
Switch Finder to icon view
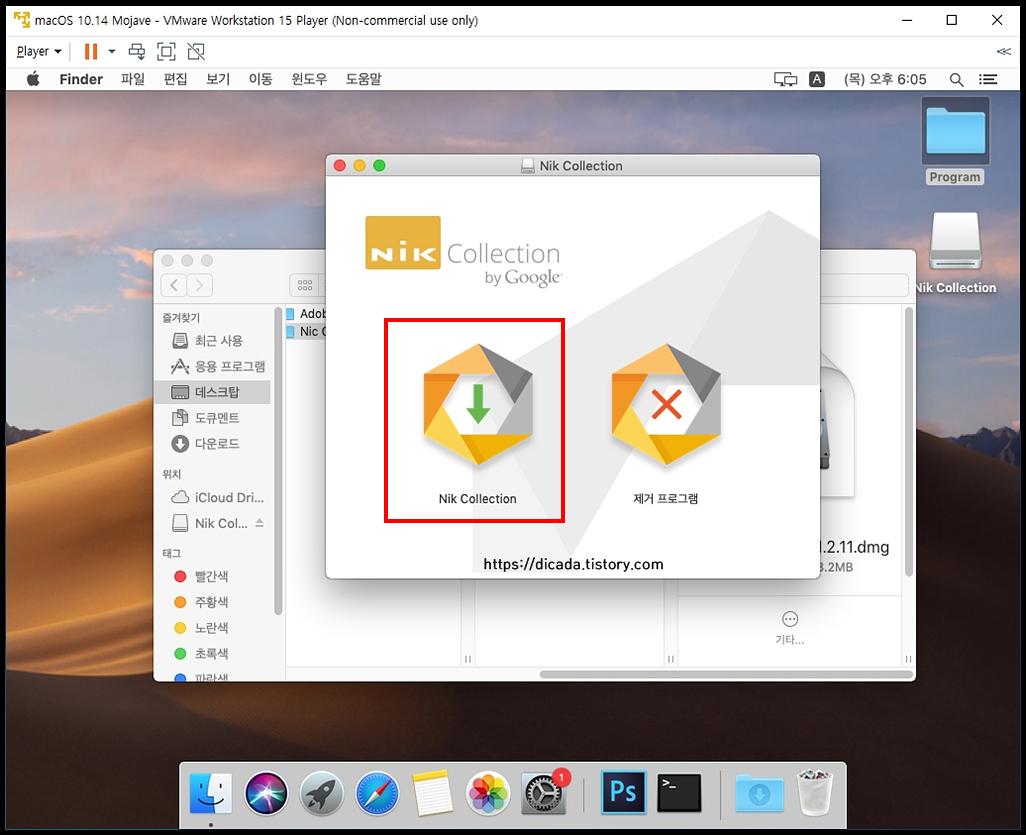[305, 285]
